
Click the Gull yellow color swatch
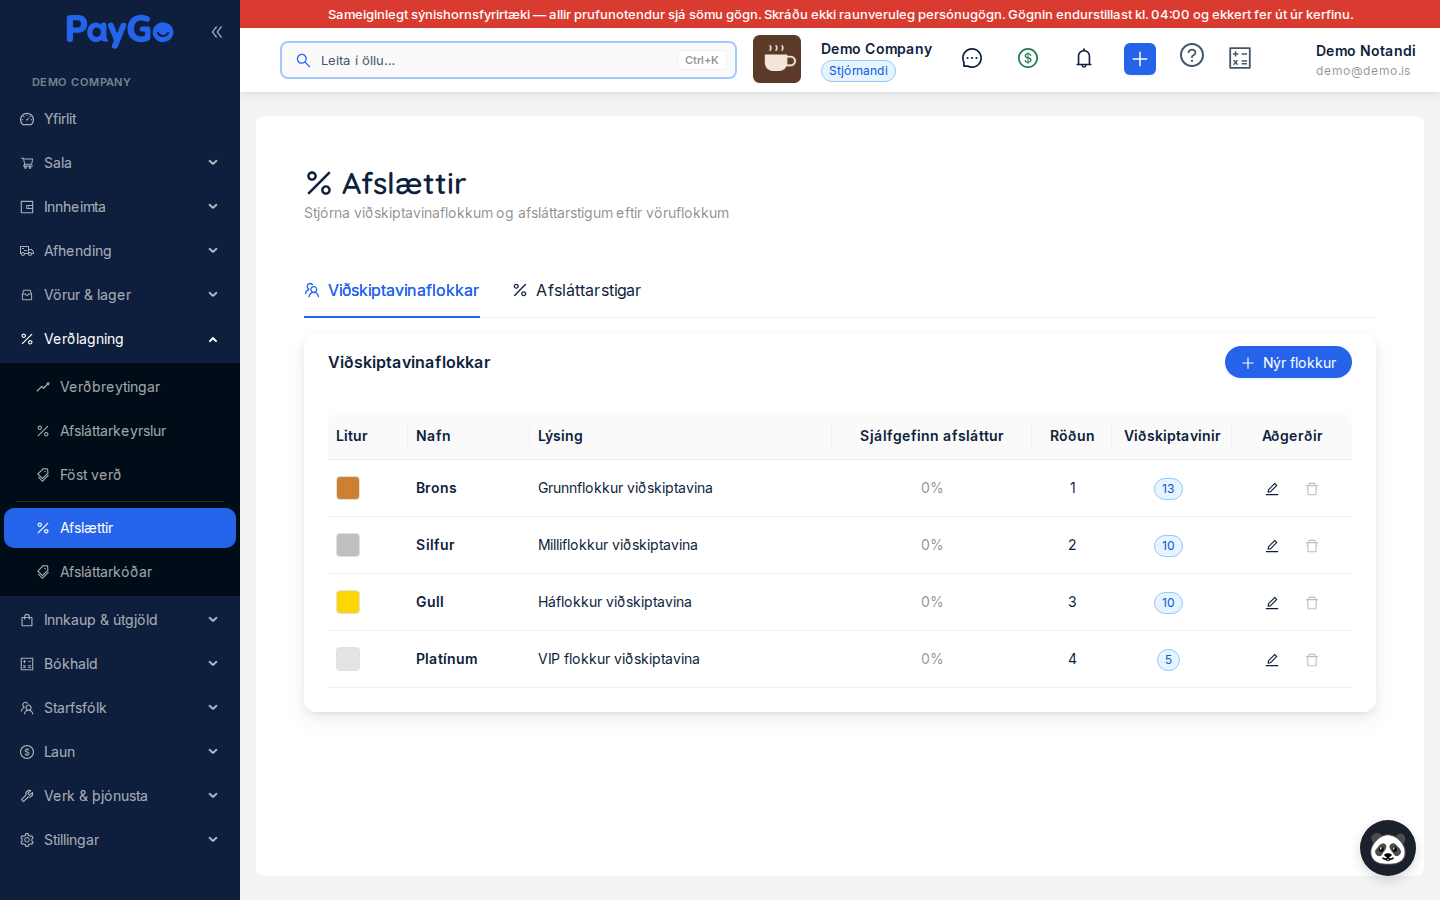348,602
